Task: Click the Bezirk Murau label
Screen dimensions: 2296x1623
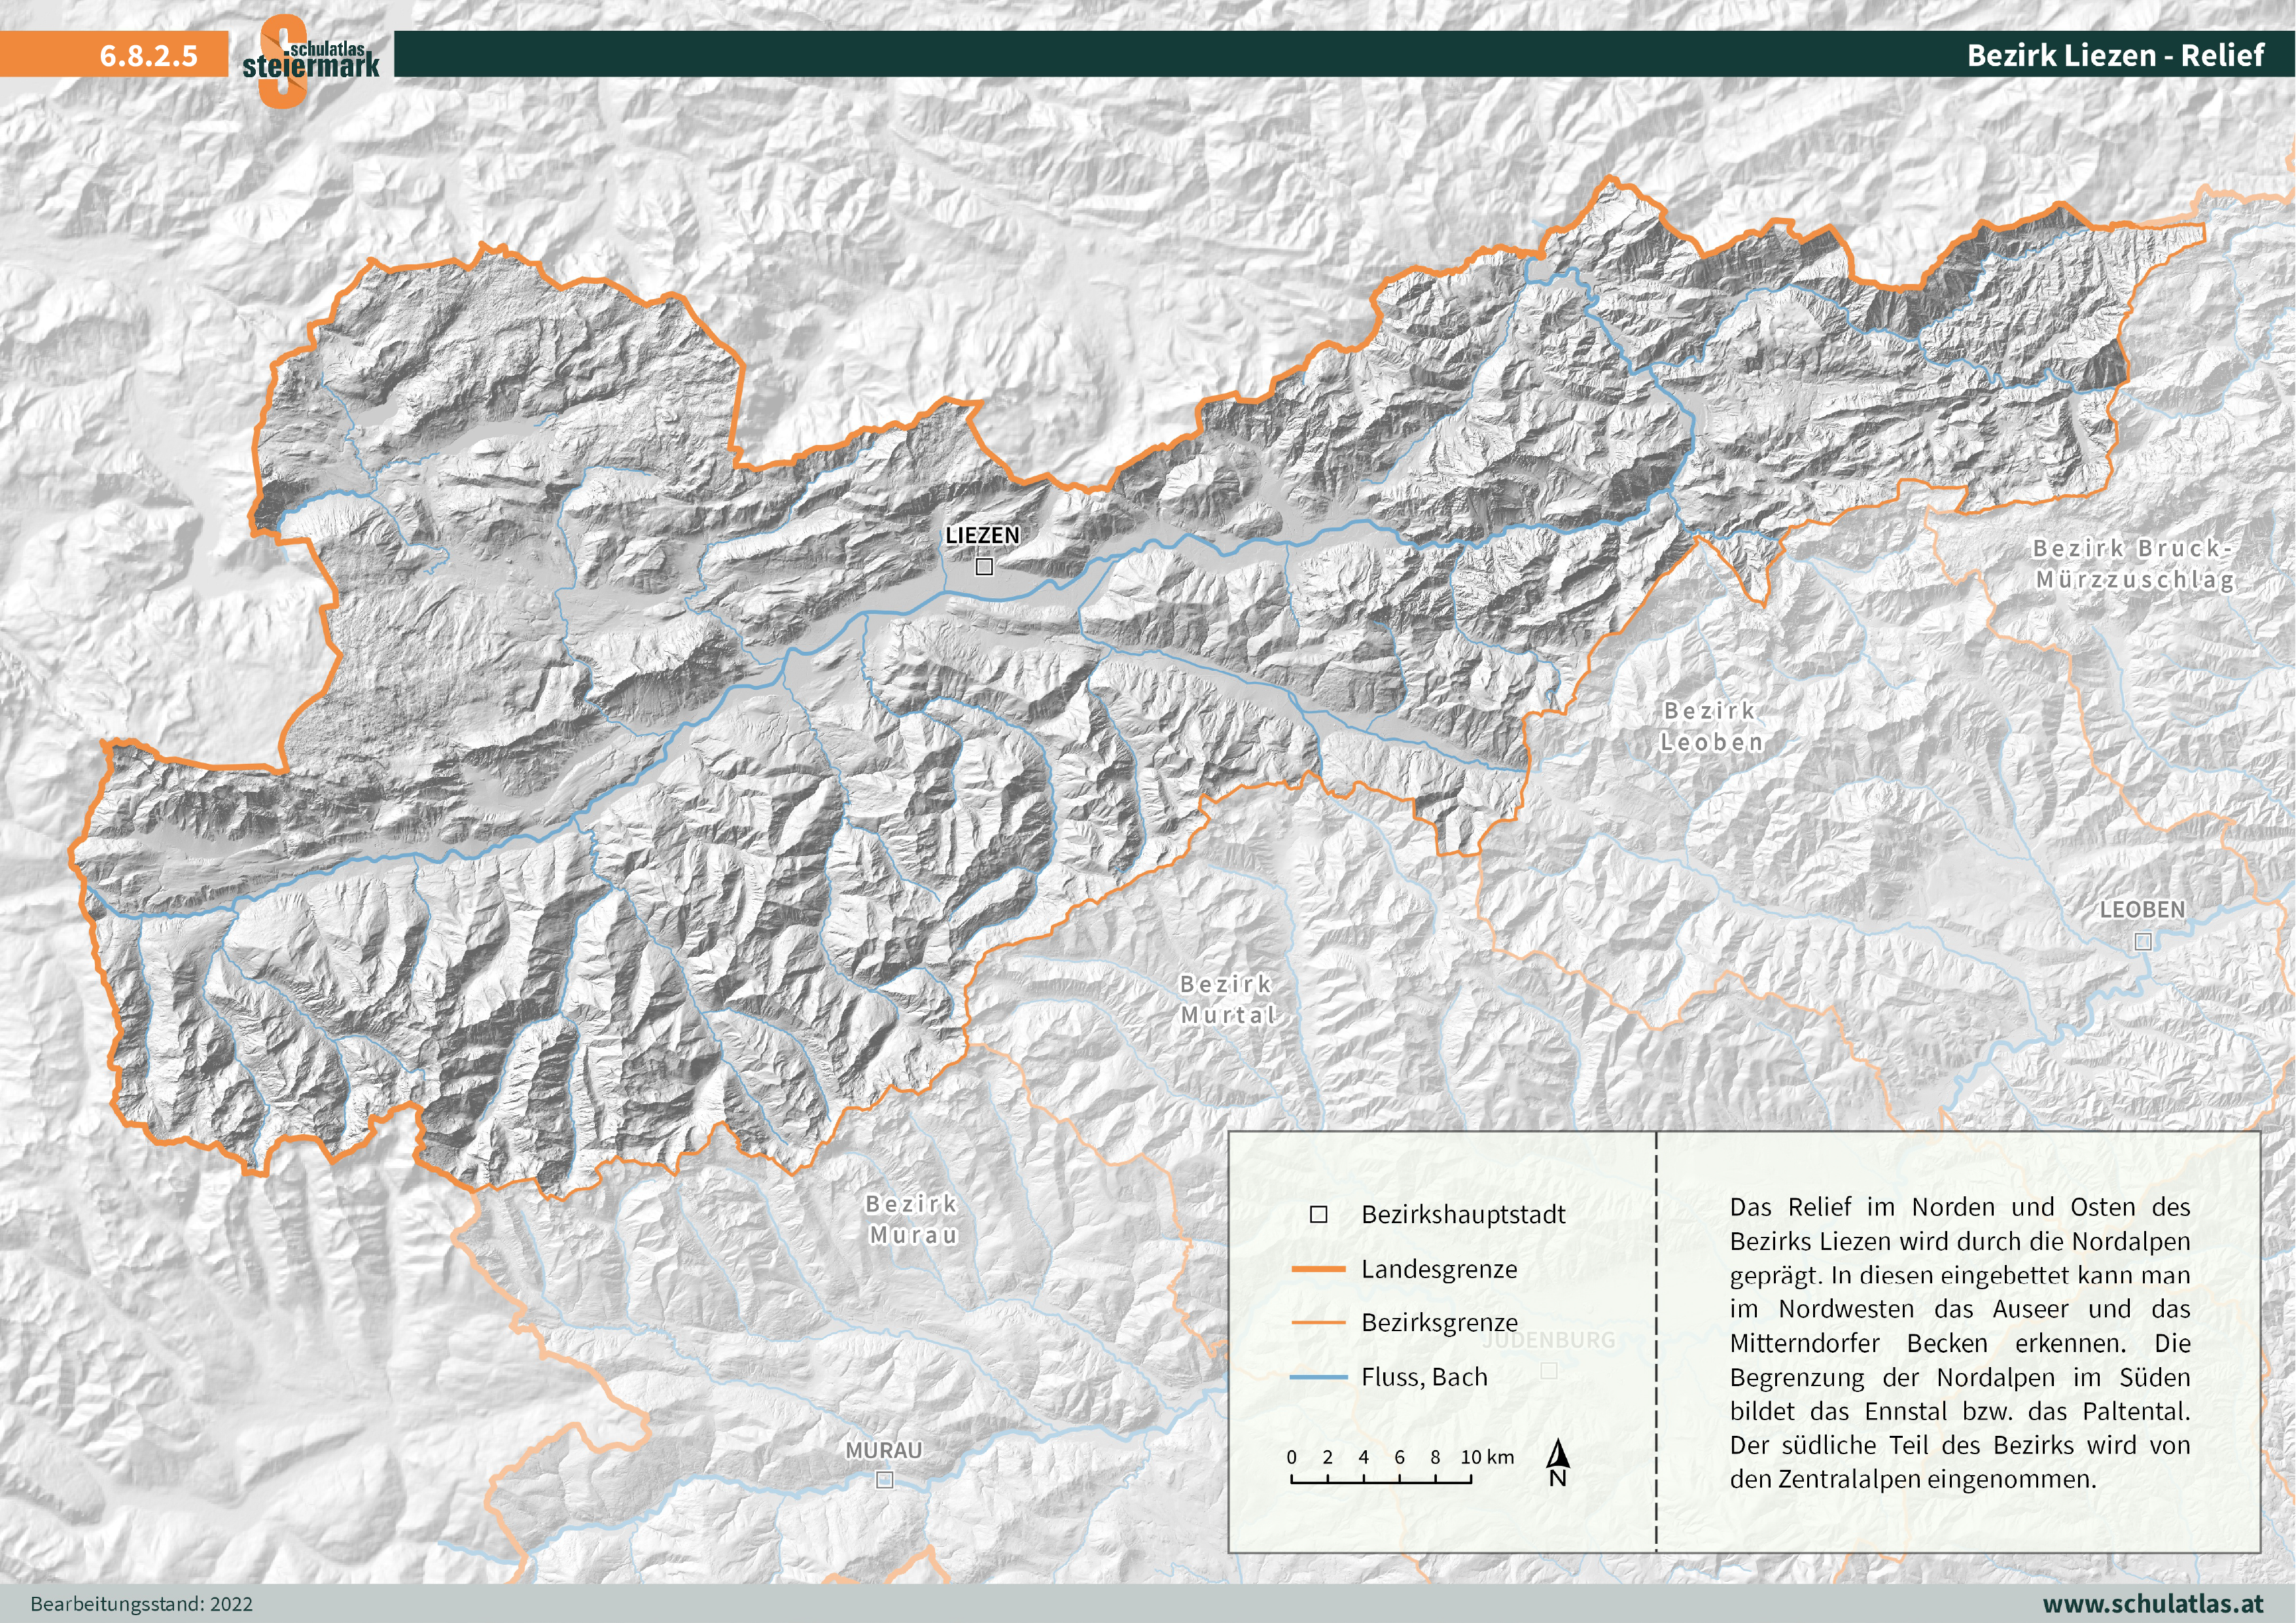Action: 912,1219
